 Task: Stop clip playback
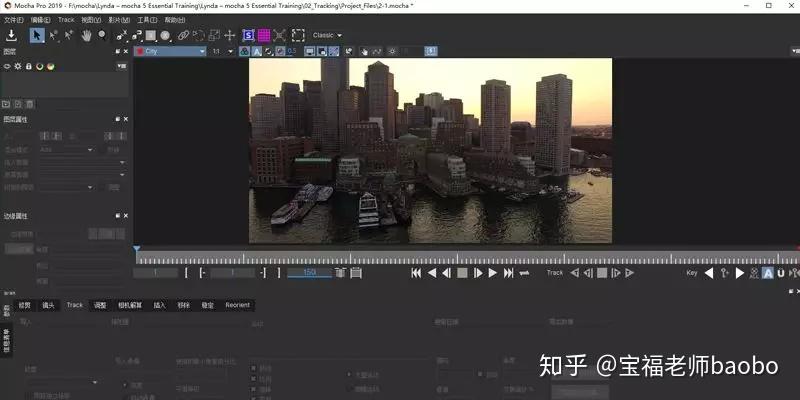[x=462, y=273]
